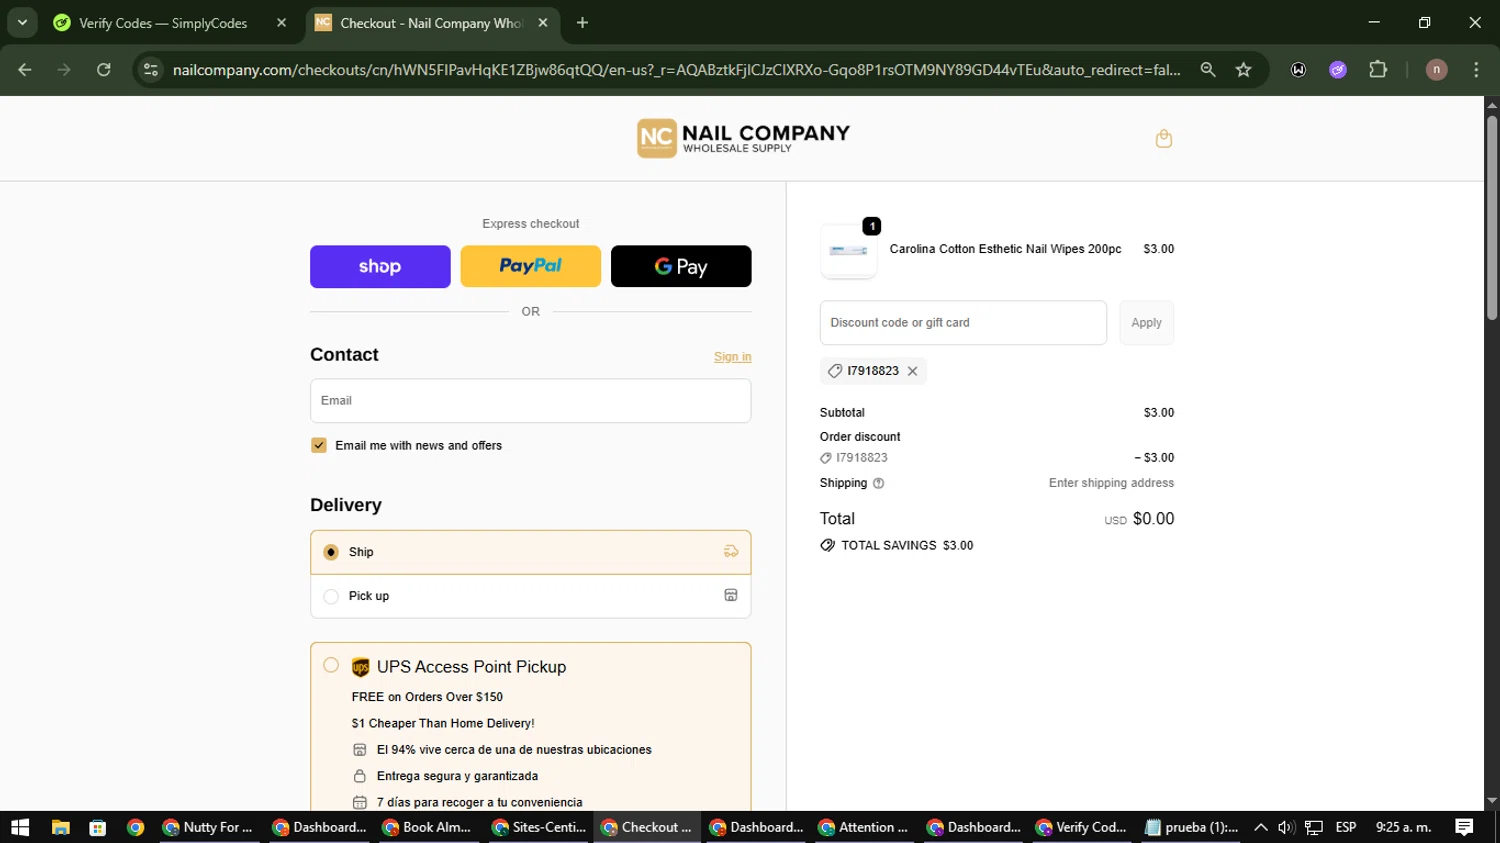Click the browser back arrow
Screen dimensions: 1500x843
pos(25,70)
